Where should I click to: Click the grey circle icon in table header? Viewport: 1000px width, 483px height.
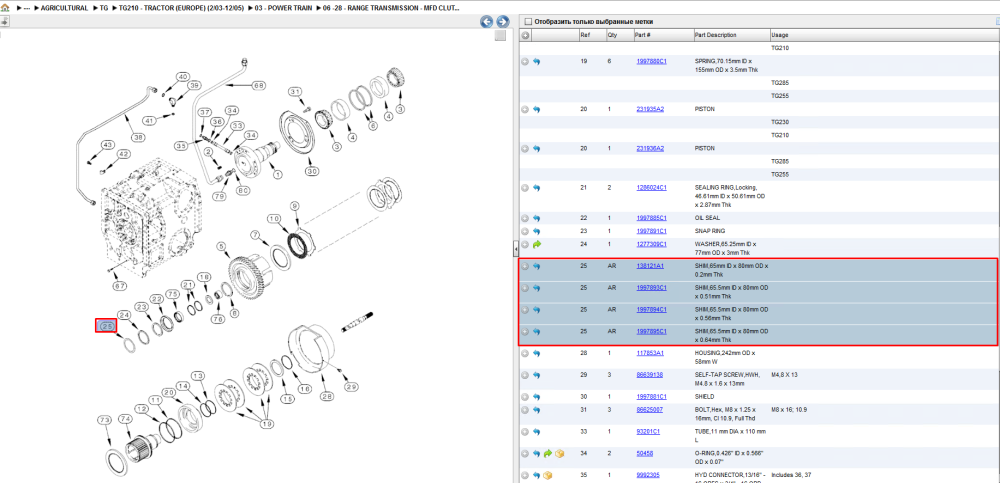(526, 36)
